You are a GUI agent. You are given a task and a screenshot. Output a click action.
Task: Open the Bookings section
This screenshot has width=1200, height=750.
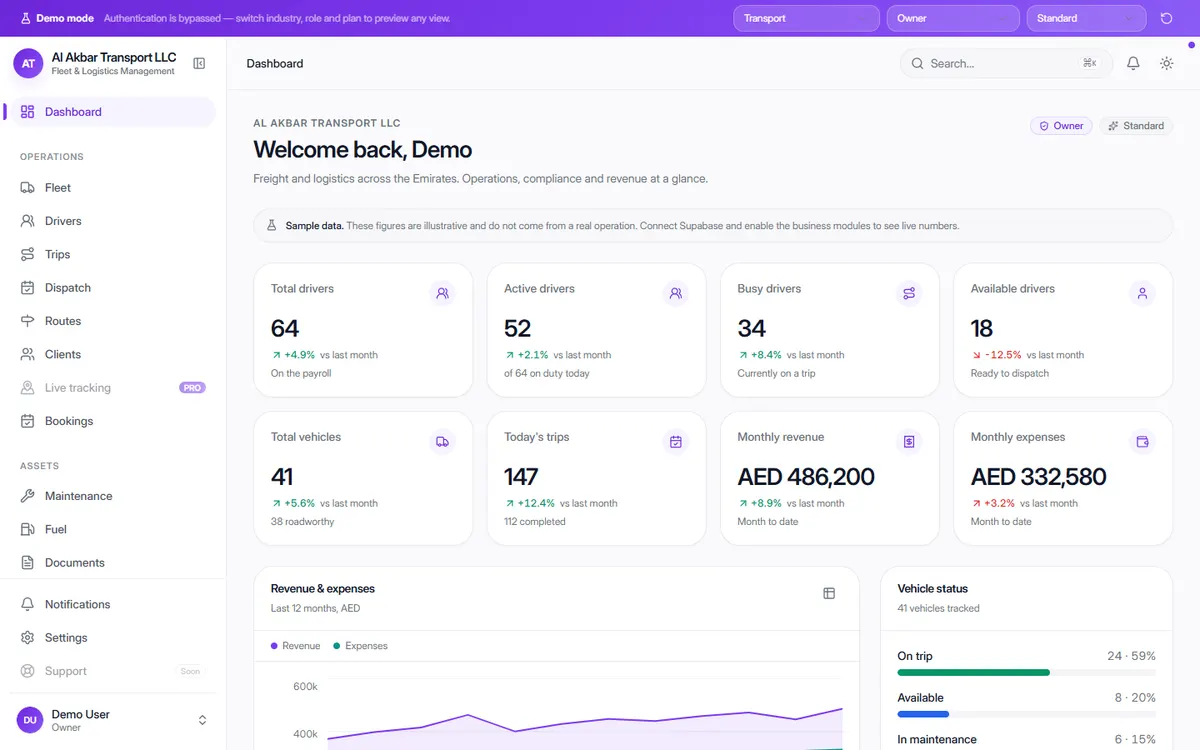112,421
